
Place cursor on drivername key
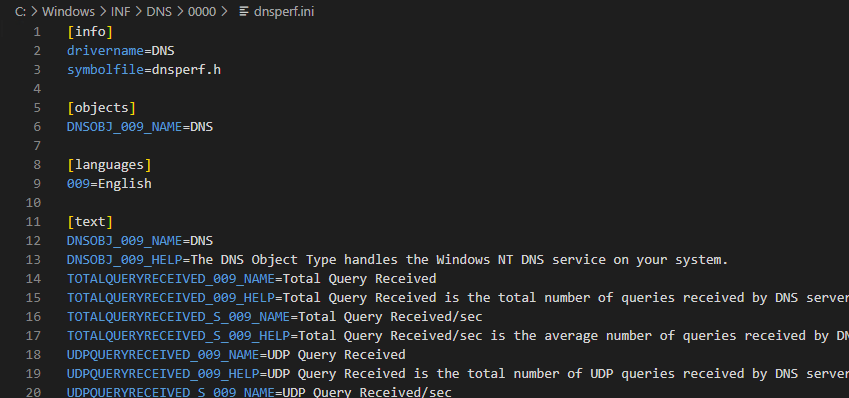(105, 51)
